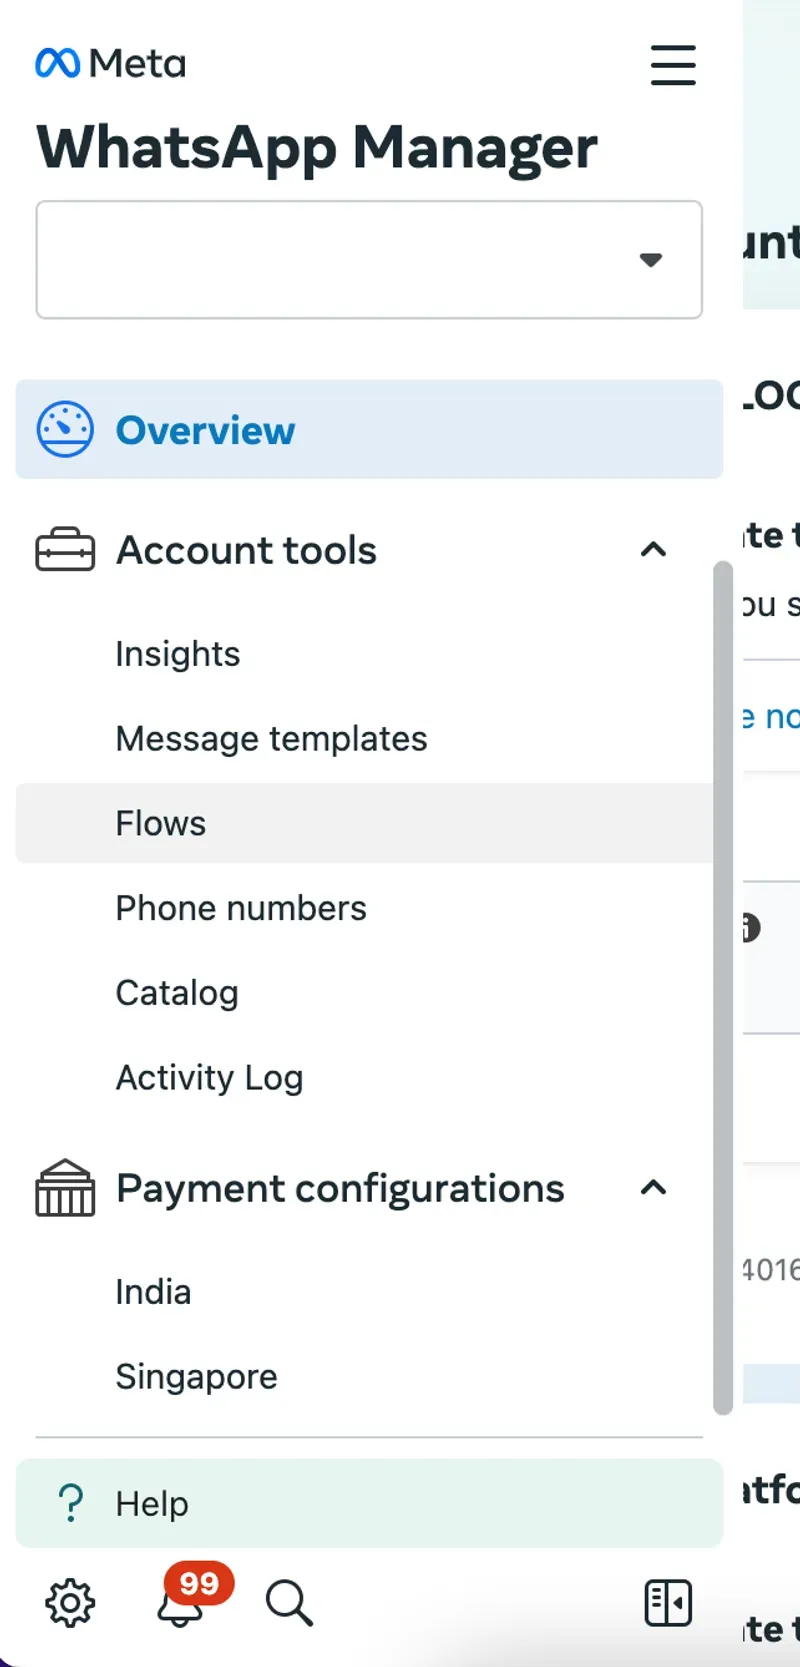Click the Payment configurations heading text
800x1667 pixels.
click(341, 1188)
